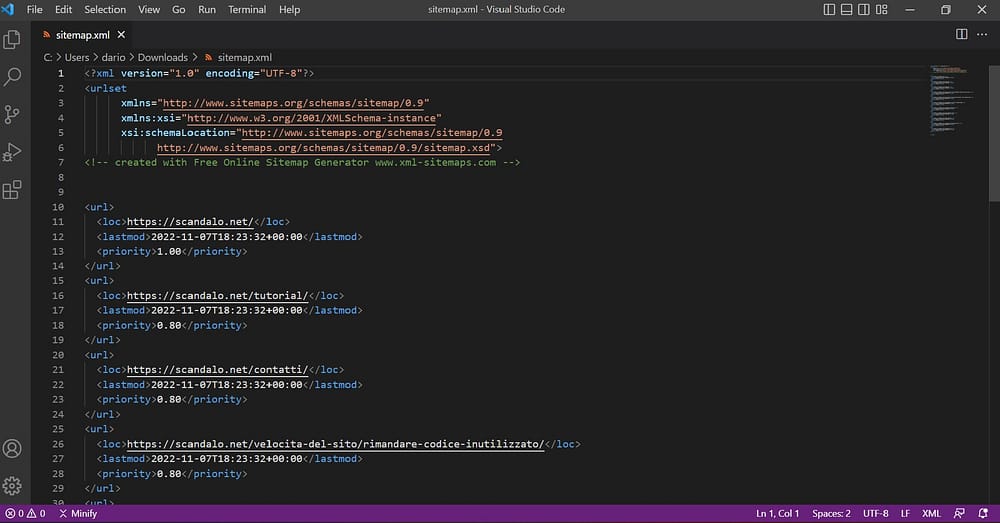The height and width of the screenshot is (523, 1000).
Task: Click line number 25 in gutter
Action: tap(58, 429)
